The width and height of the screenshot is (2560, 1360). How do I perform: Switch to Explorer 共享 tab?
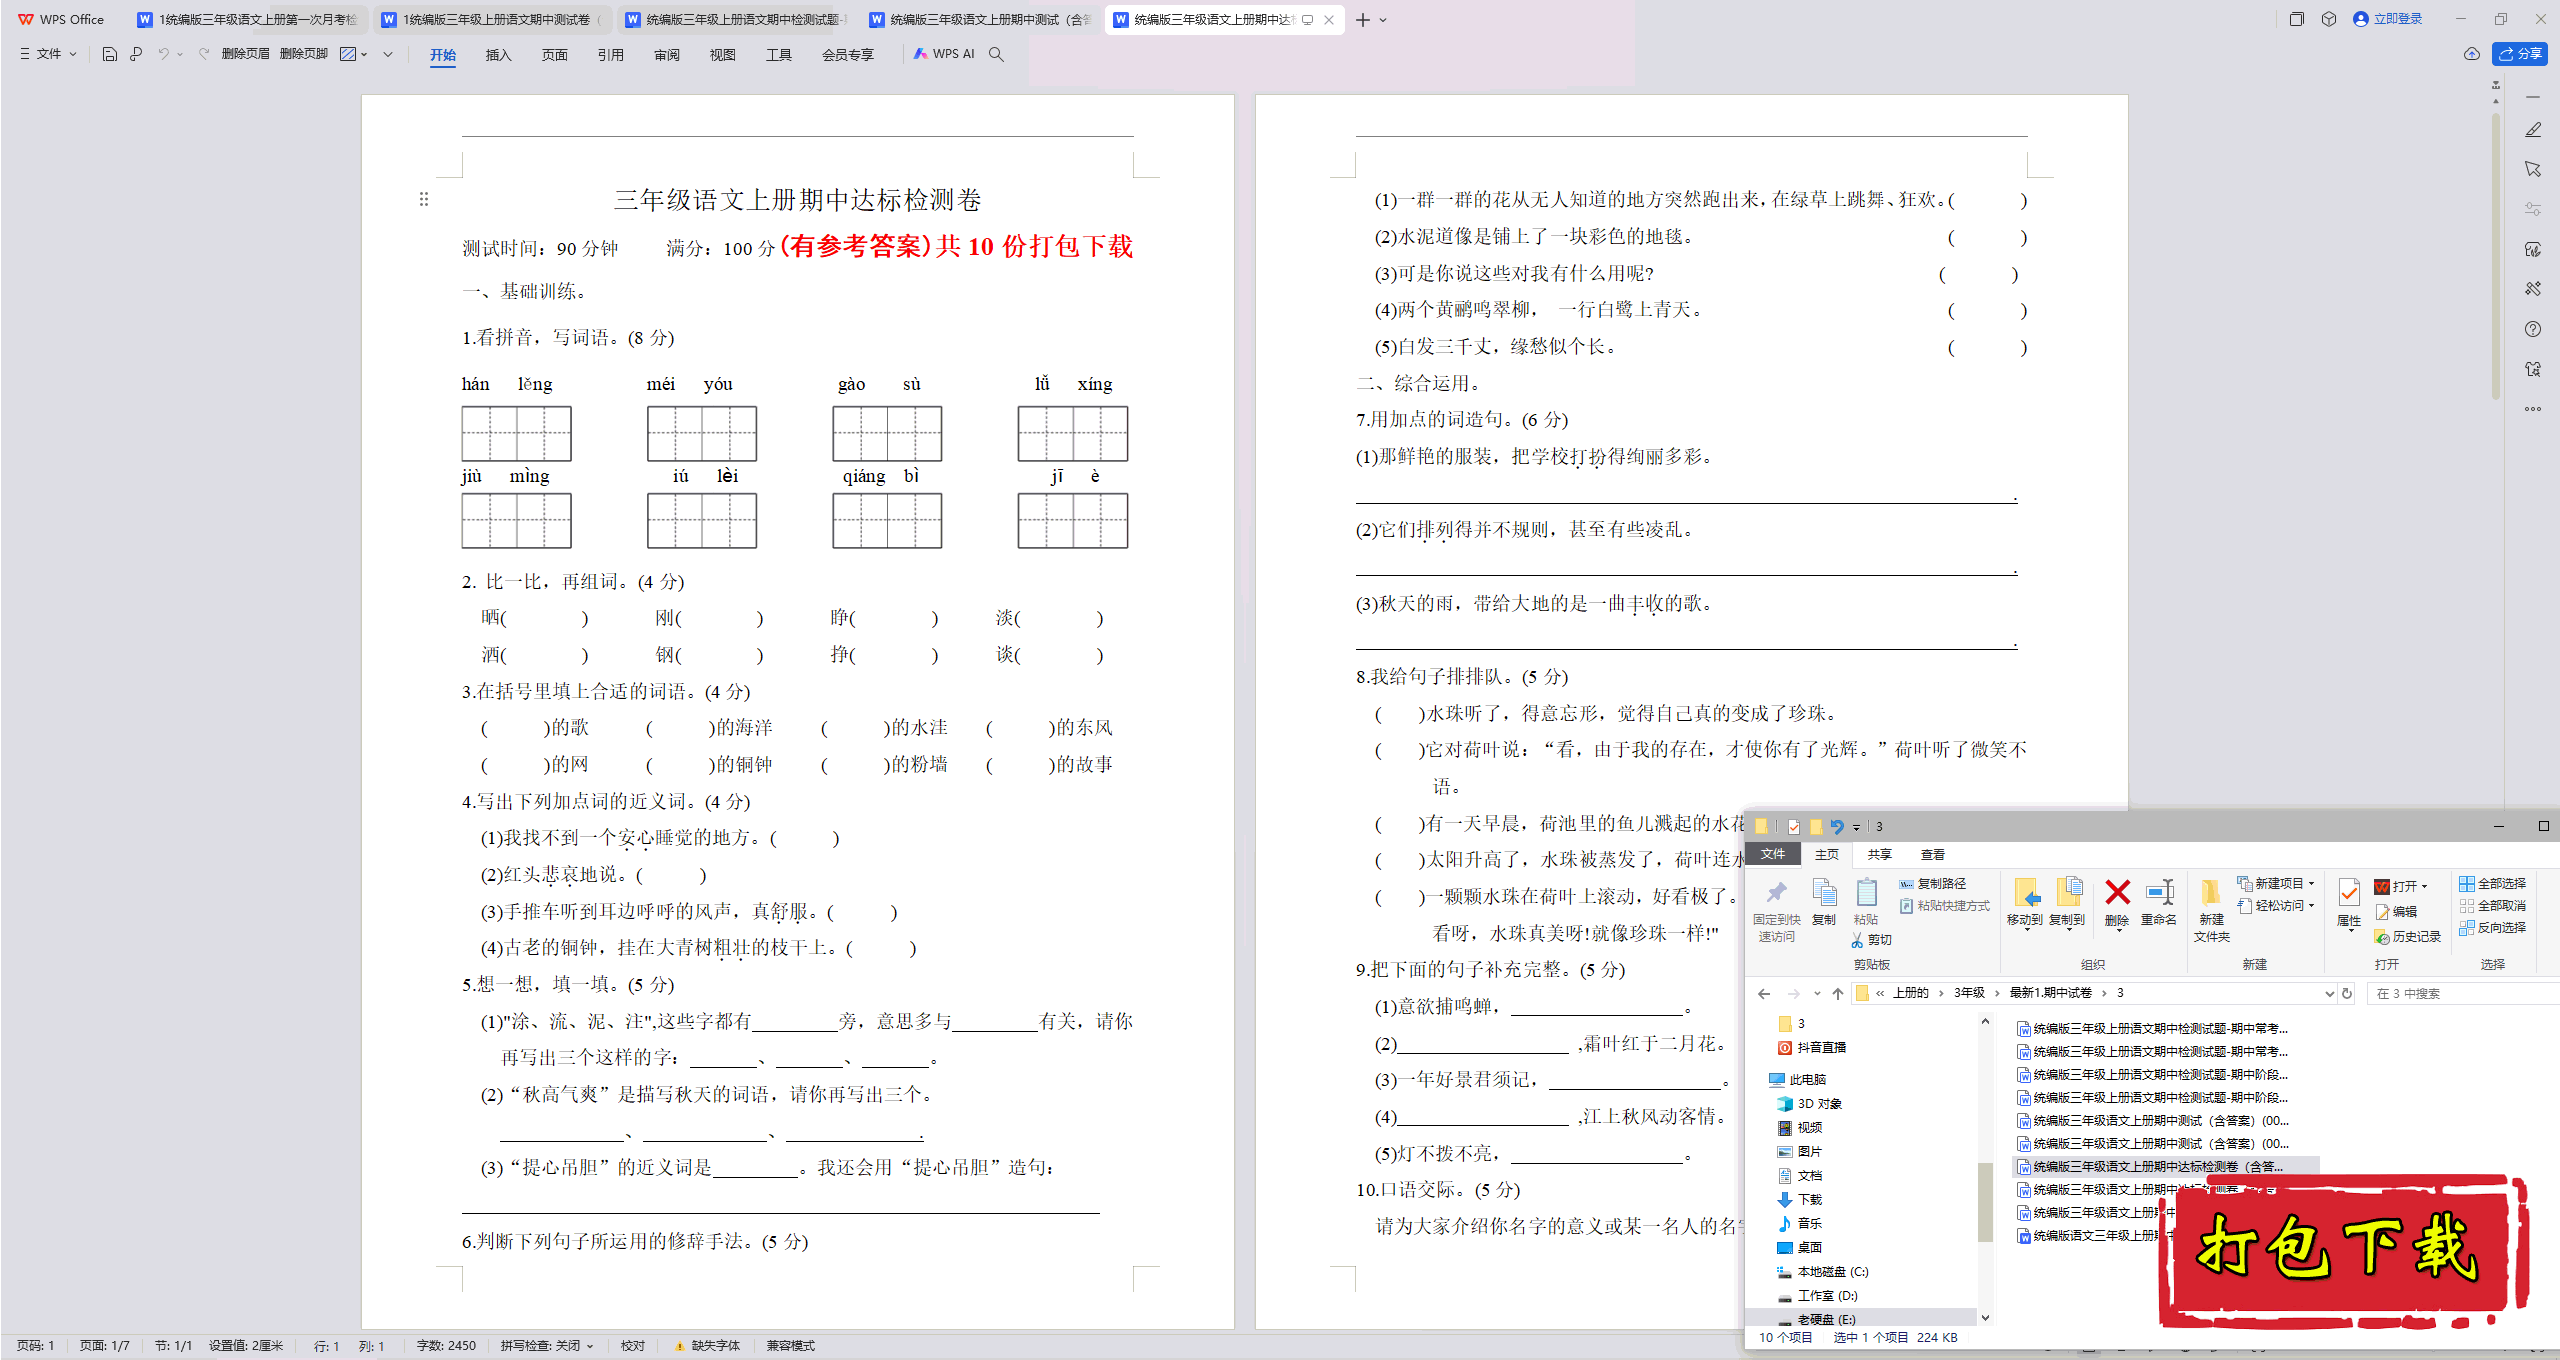click(x=1879, y=855)
